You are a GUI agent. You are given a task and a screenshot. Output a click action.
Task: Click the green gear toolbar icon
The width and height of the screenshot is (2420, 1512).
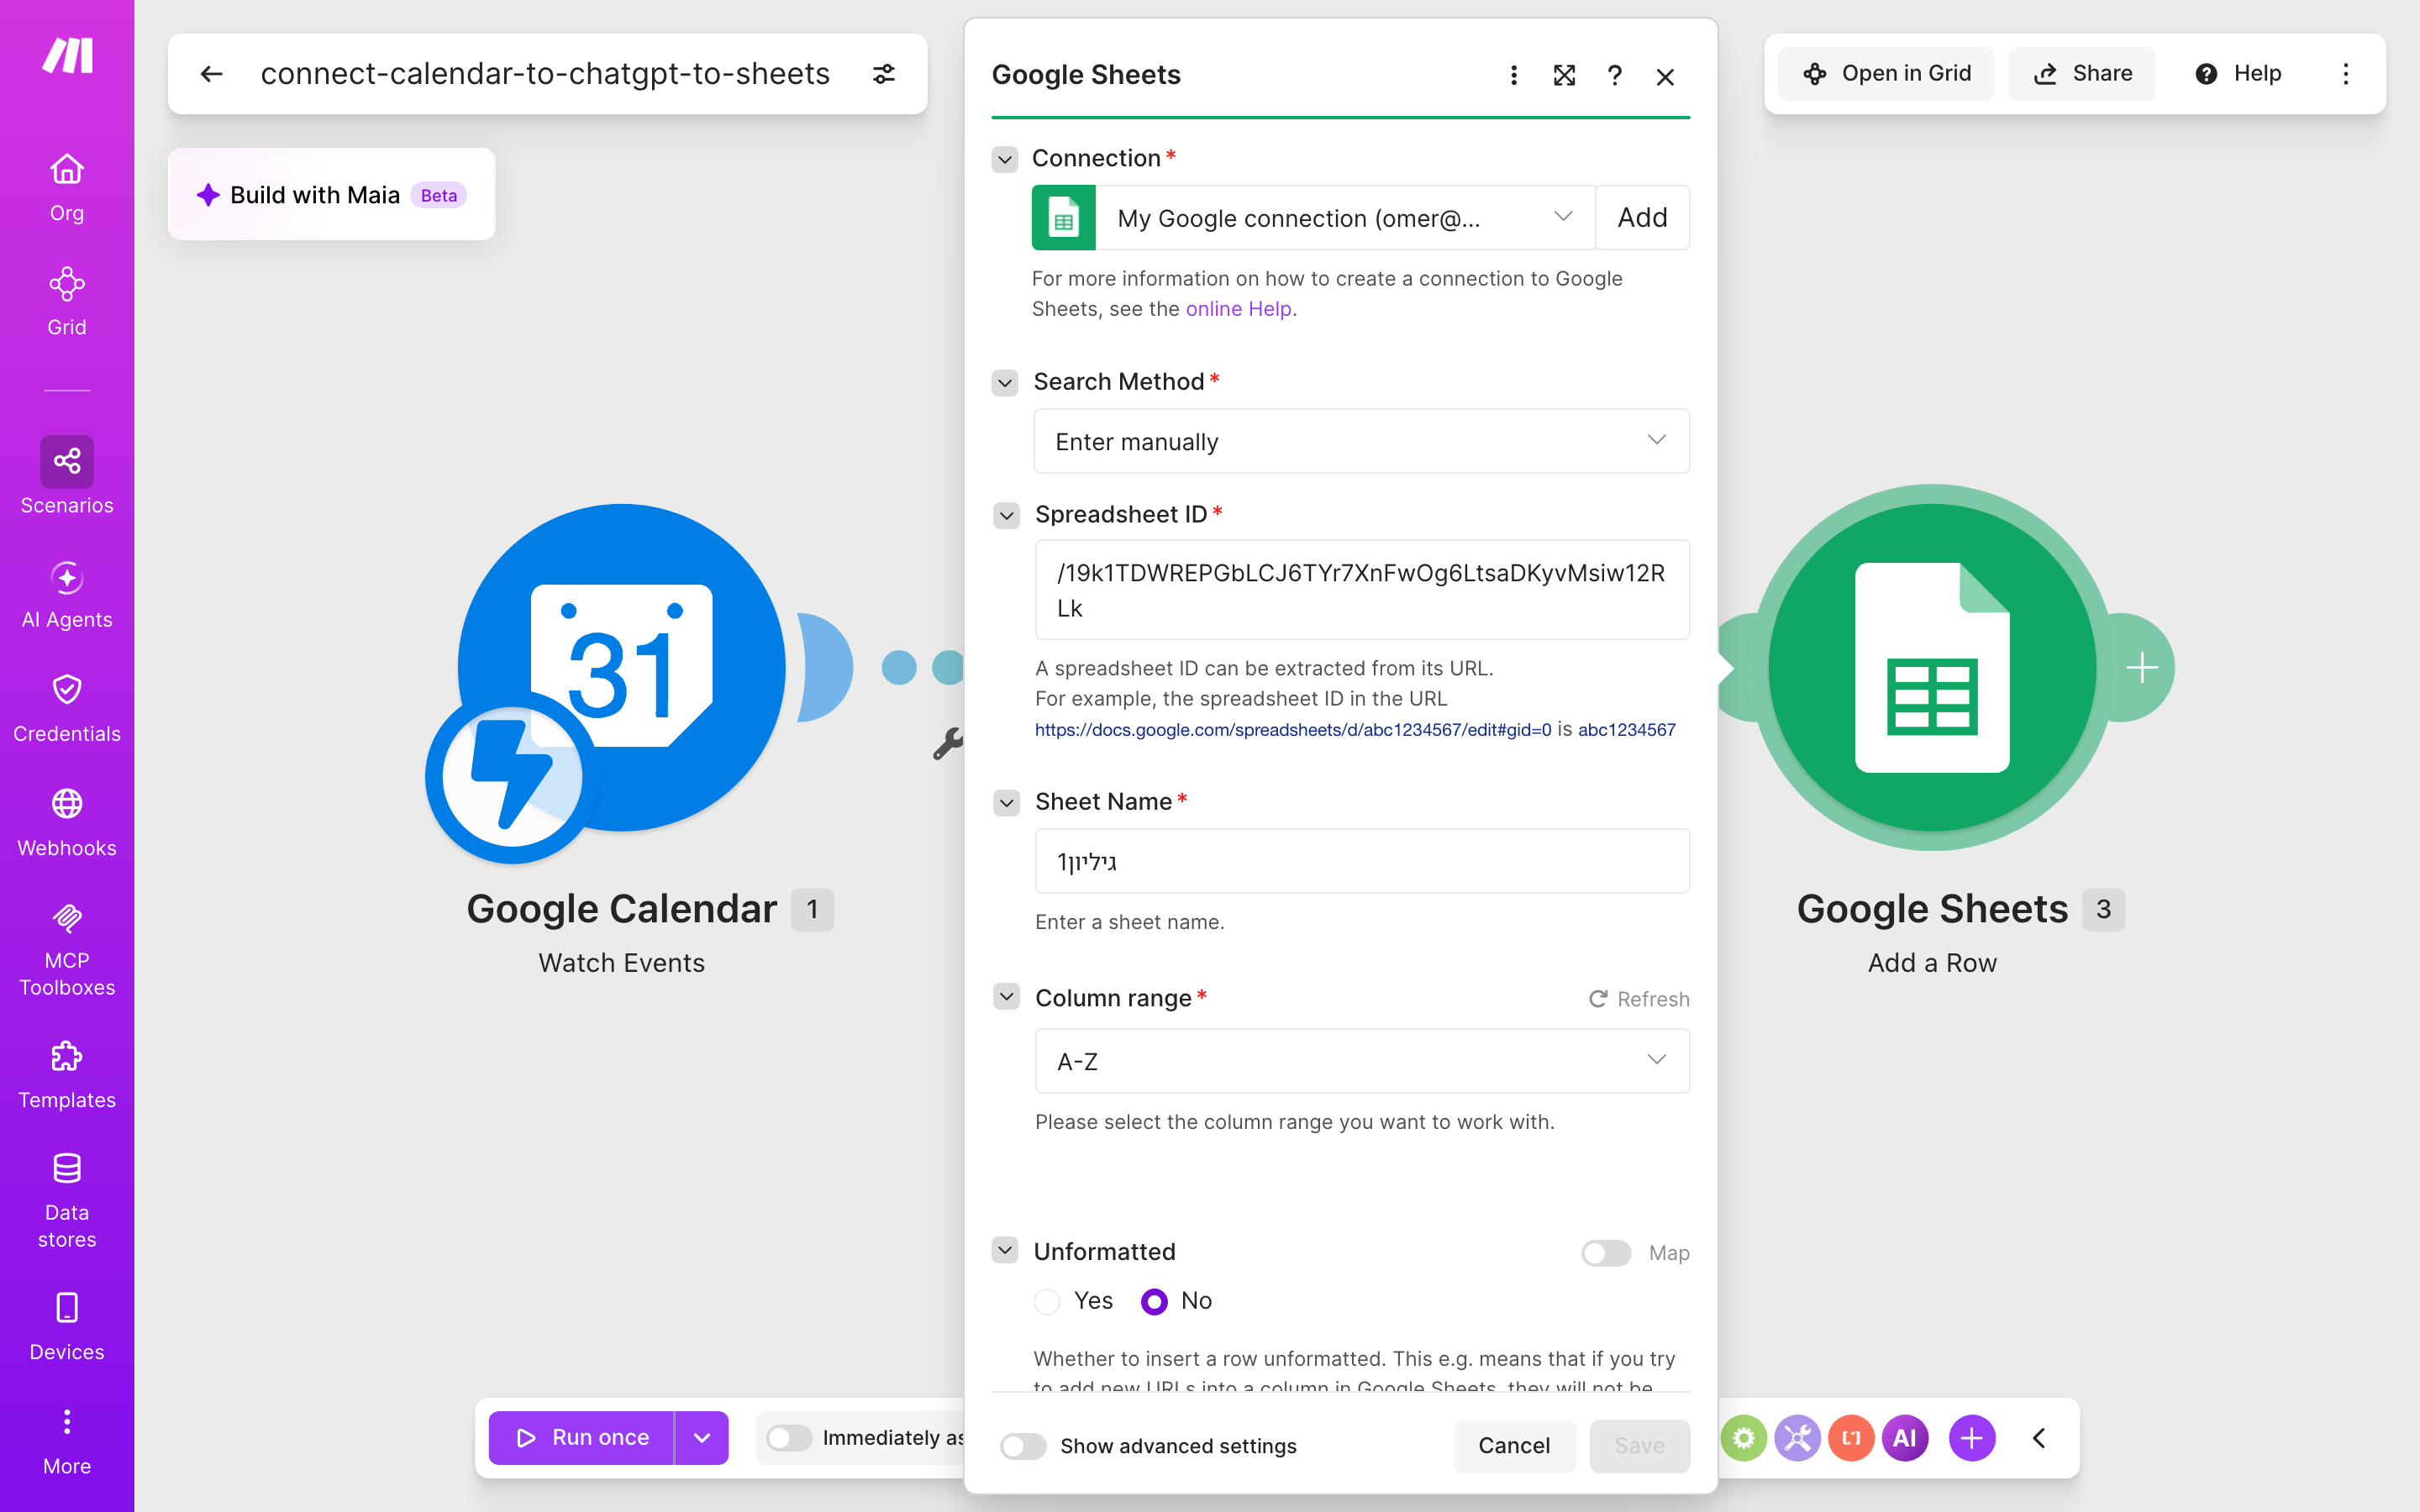click(x=1744, y=1438)
